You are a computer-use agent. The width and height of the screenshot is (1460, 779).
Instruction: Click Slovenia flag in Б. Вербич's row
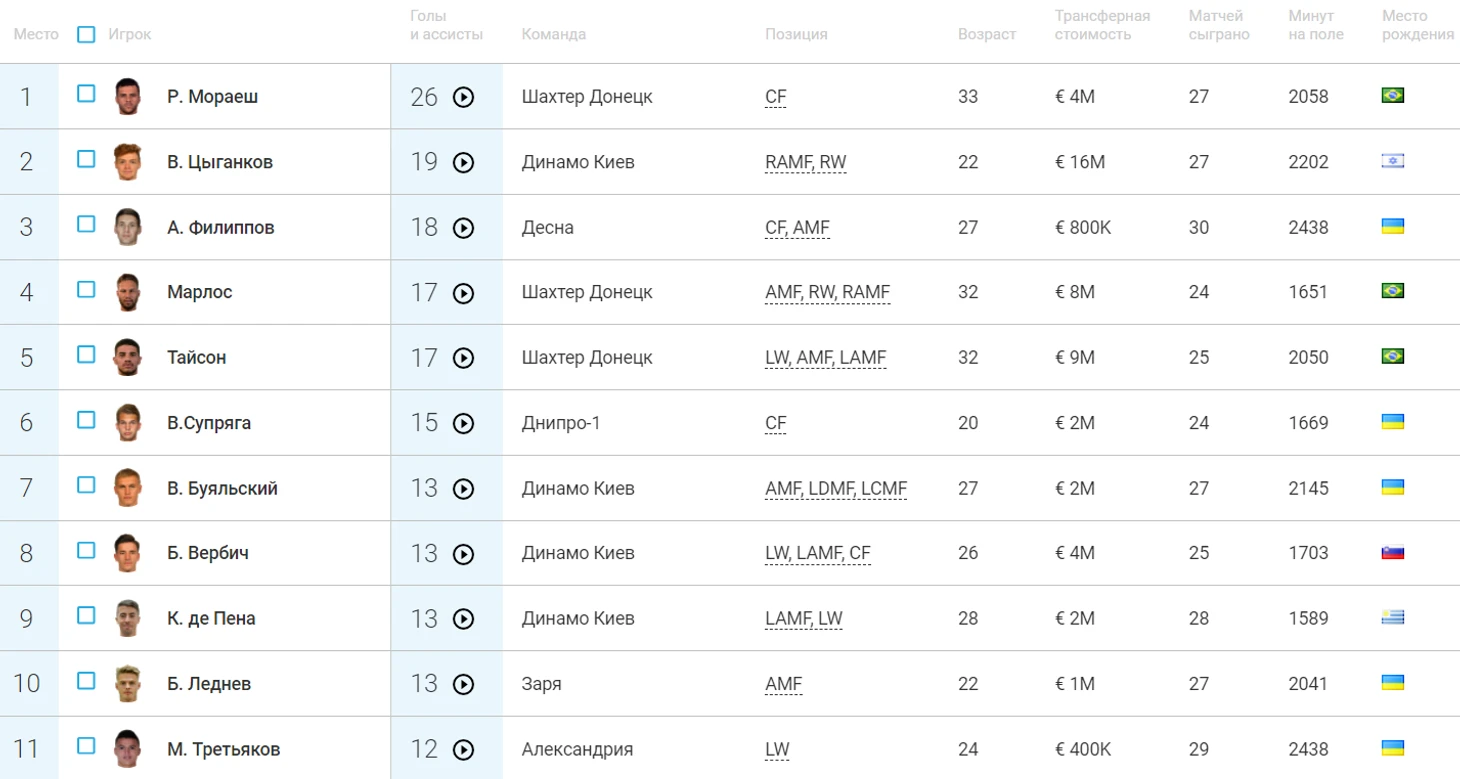click(x=1392, y=552)
